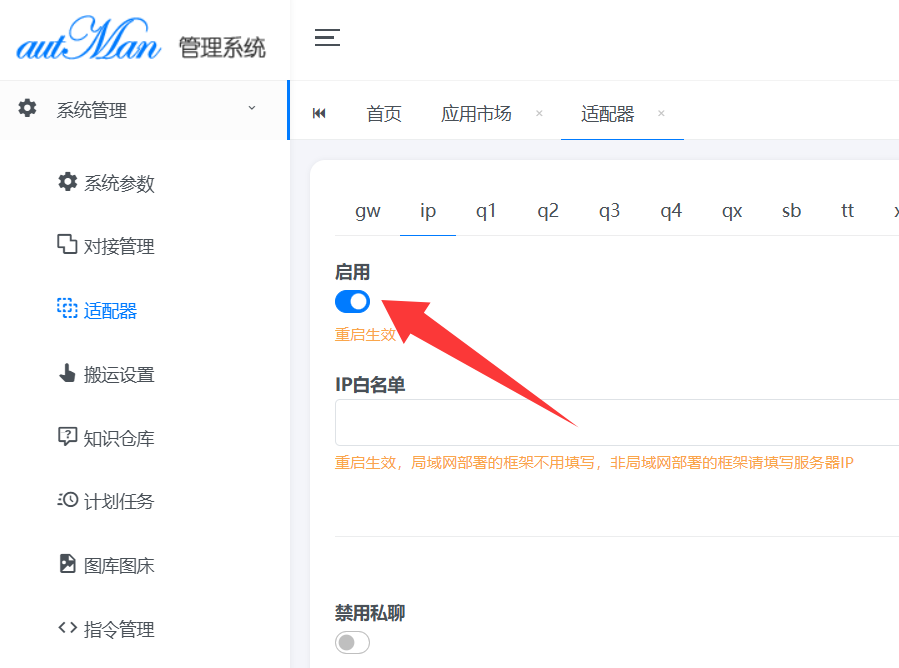This screenshot has height=668, width=899.
Task: Click the jump-to-first-tab icon
Action: pos(319,114)
